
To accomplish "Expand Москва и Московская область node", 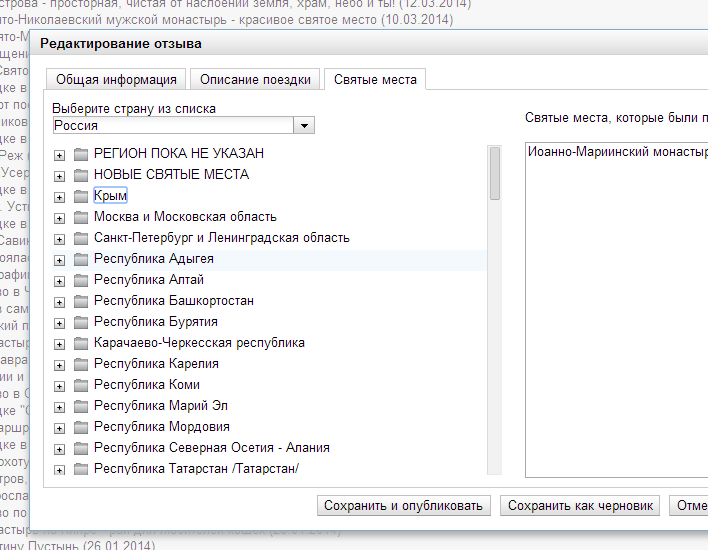I will click(x=60, y=218).
